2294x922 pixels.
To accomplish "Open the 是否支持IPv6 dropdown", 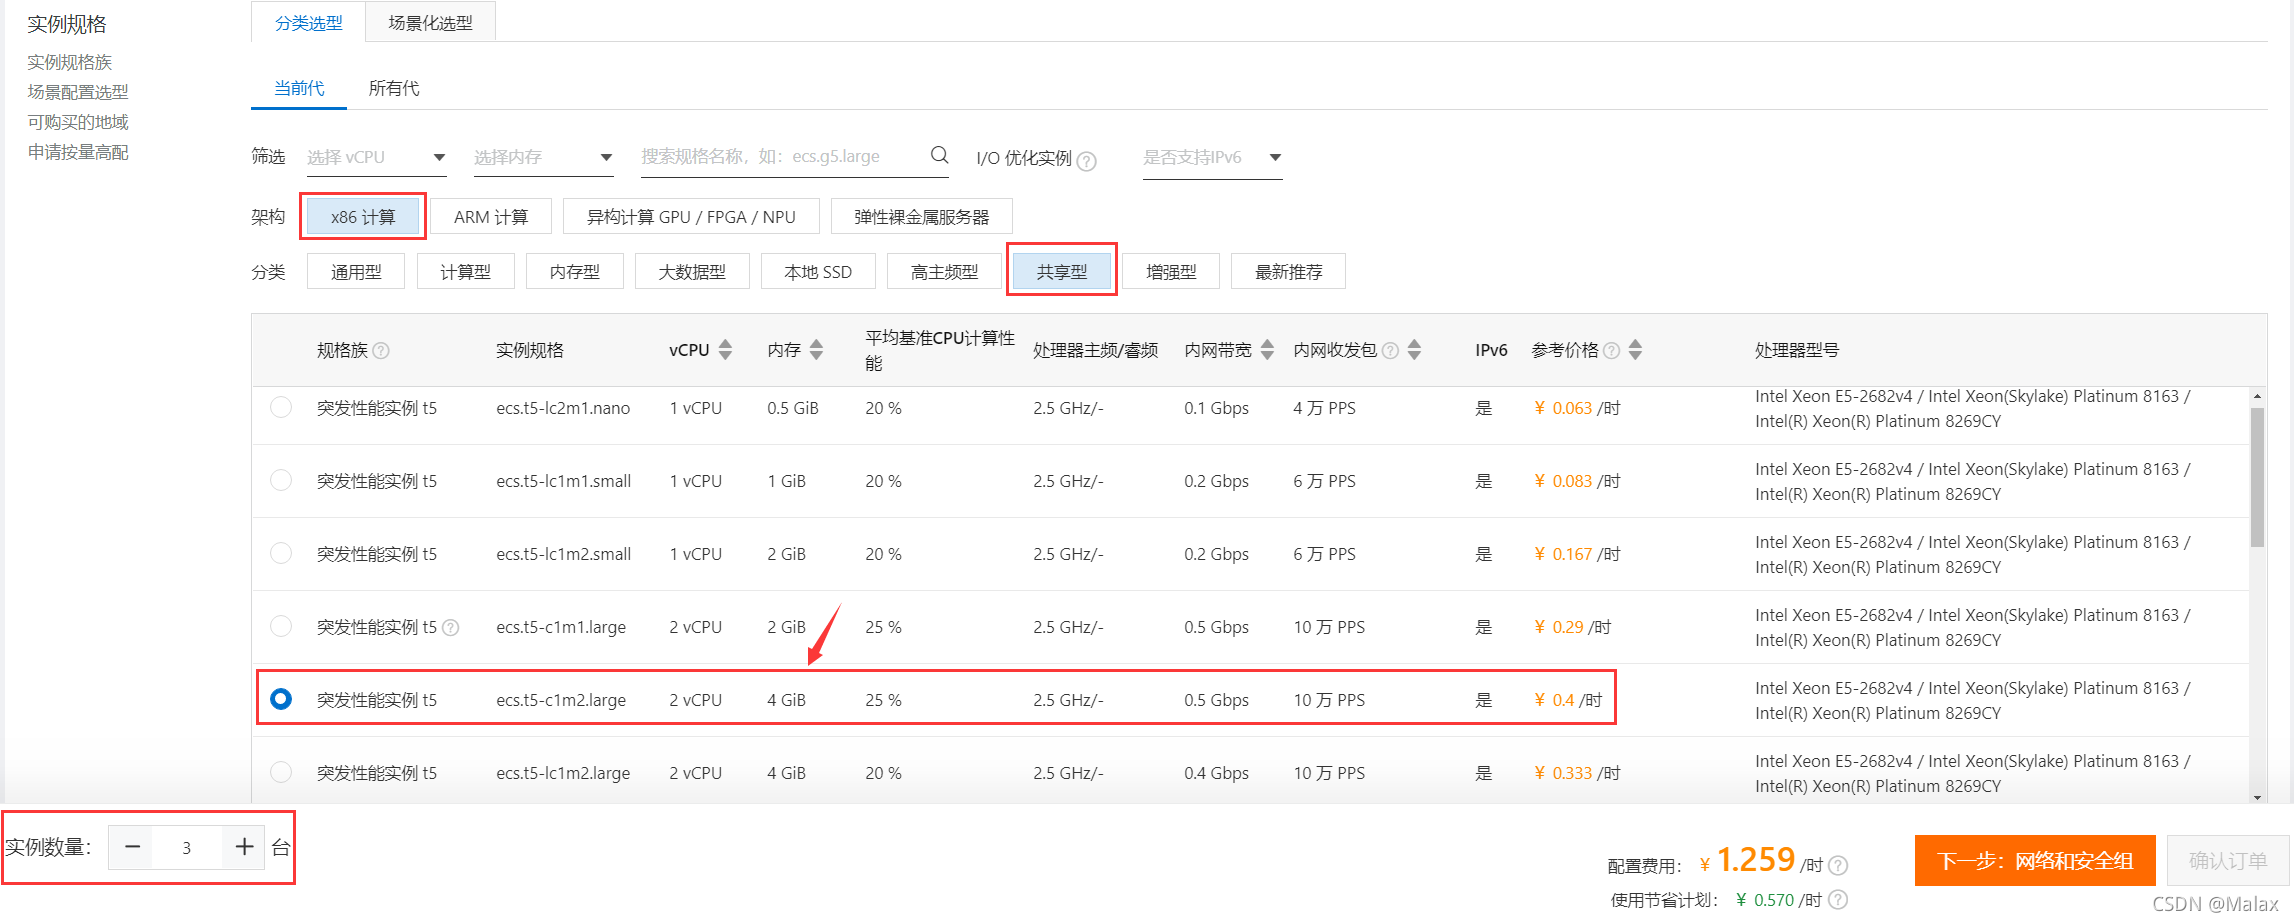I will tap(1212, 157).
